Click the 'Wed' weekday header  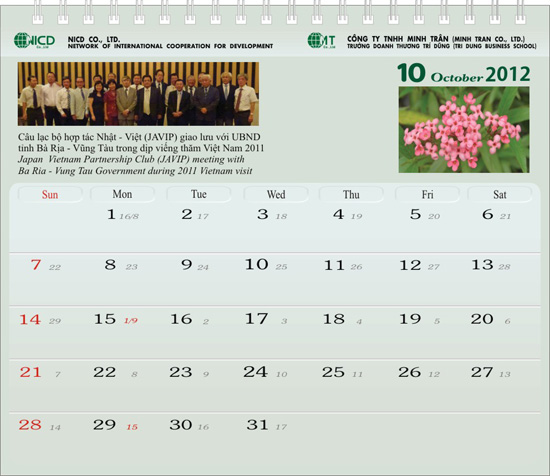click(276, 194)
